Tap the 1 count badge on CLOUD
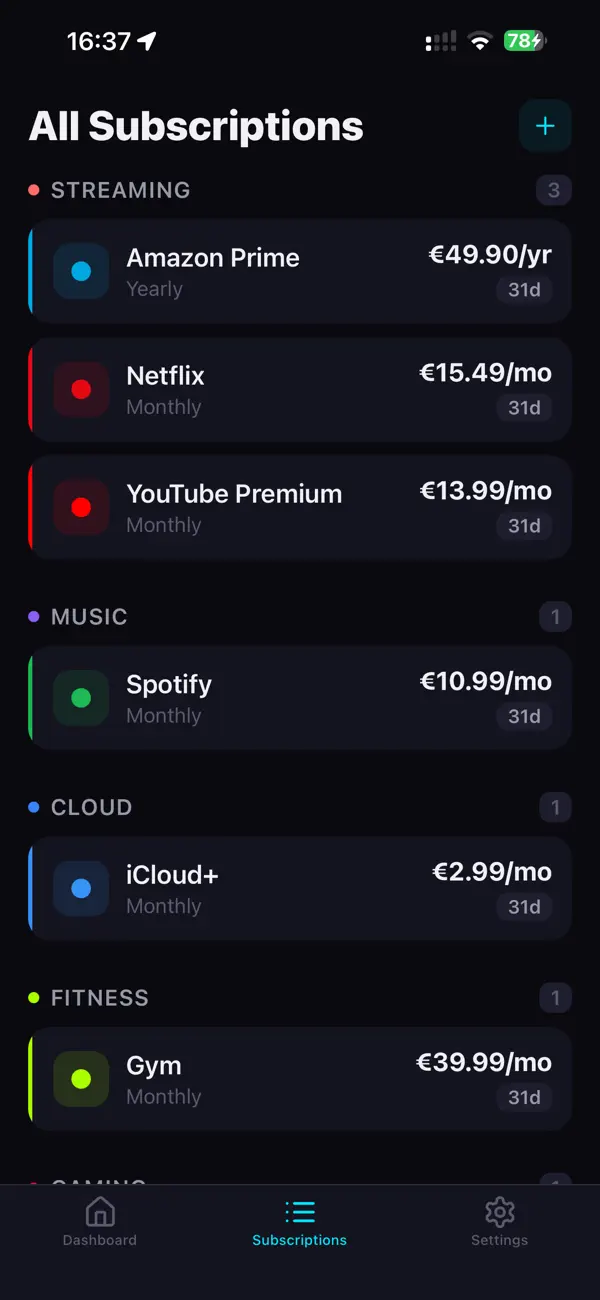The image size is (600, 1300). [555, 807]
